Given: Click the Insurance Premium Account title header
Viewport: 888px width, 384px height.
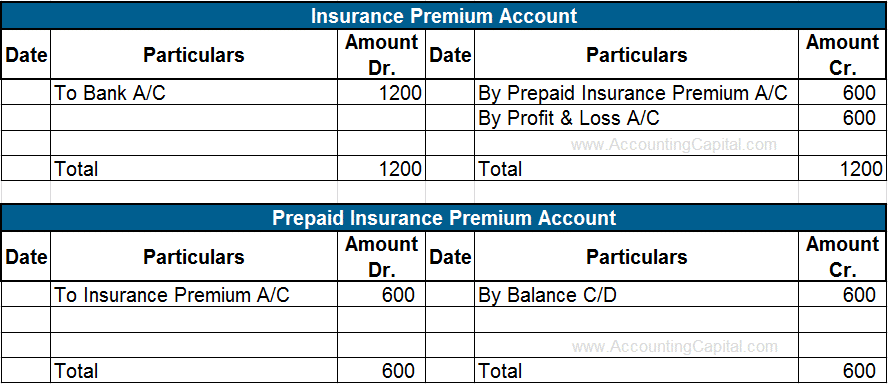Looking at the screenshot, I should (x=444, y=15).
